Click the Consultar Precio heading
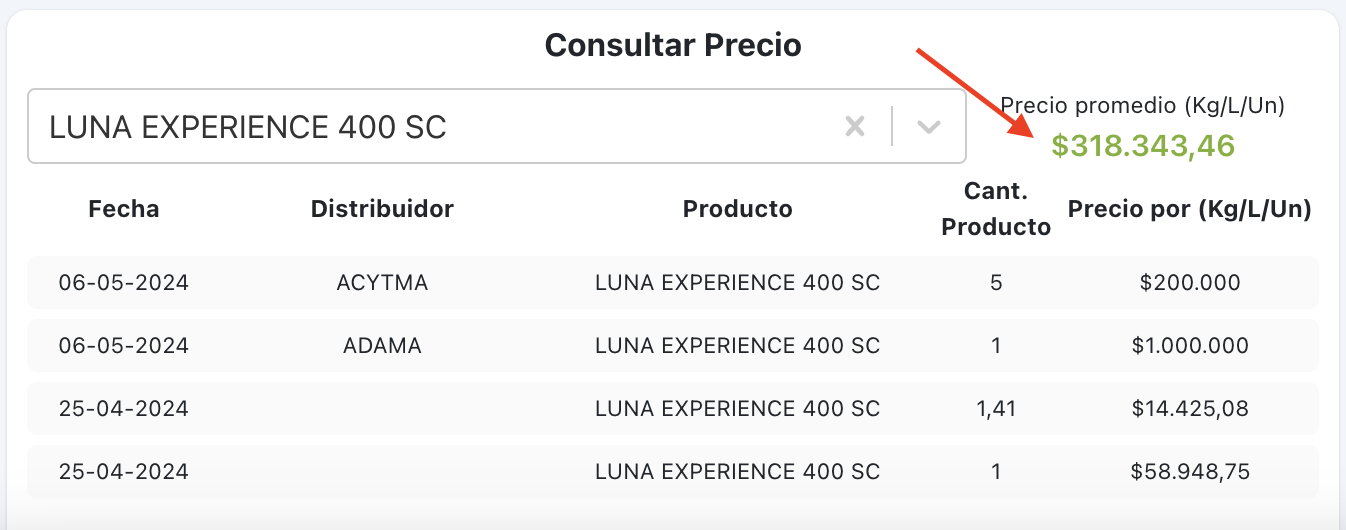1346x530 pixels. click(x=673, y=45)
